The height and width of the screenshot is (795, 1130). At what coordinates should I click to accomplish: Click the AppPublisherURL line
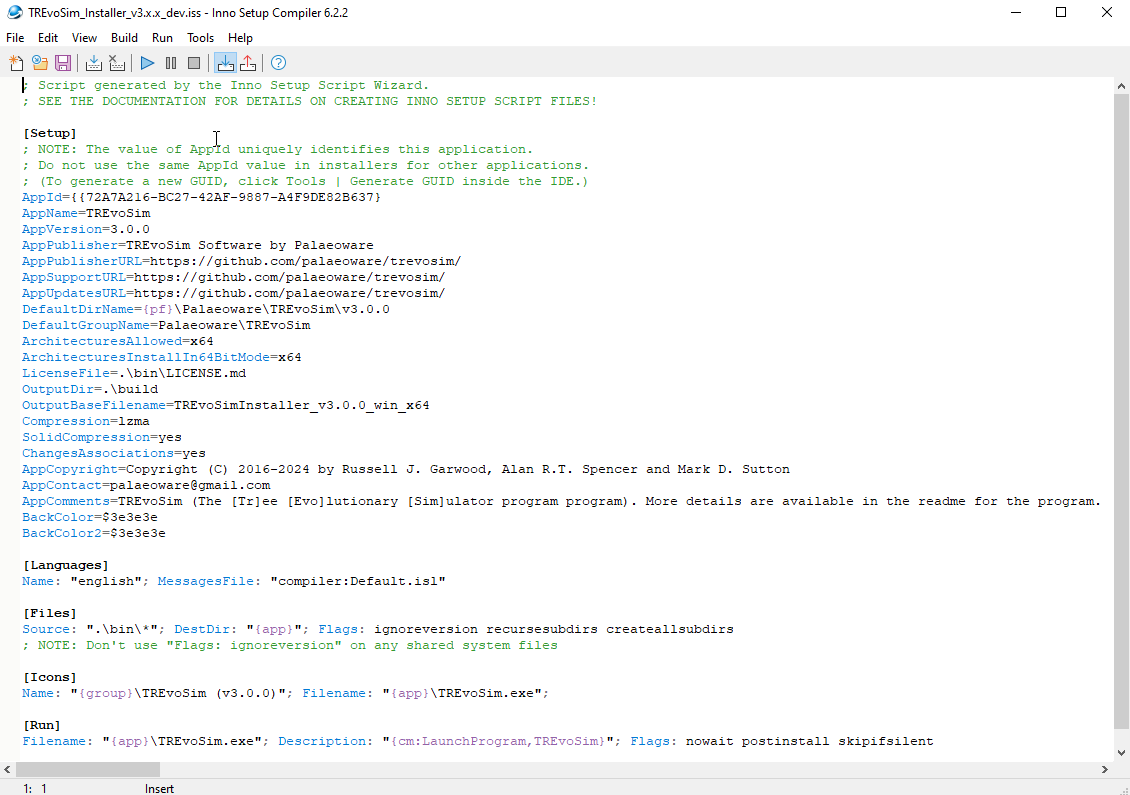(x=241, y=261)
